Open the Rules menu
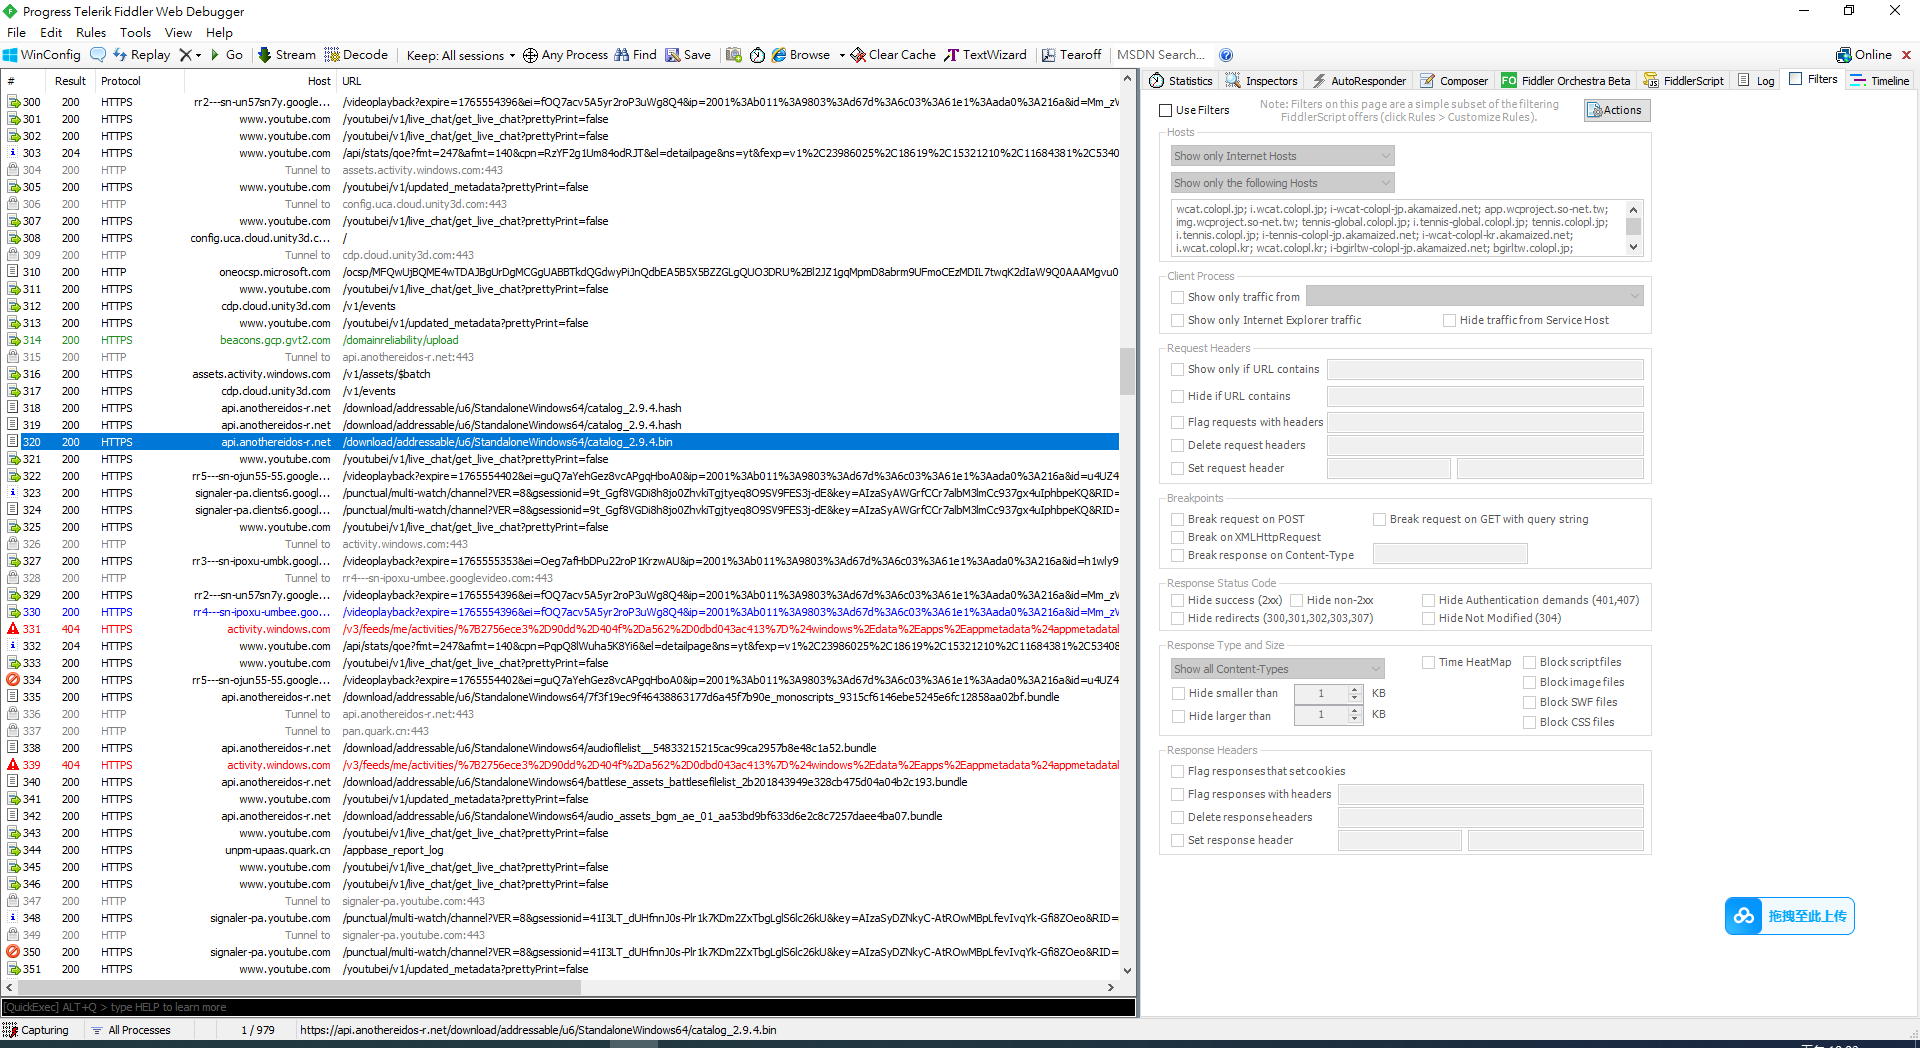 91,33
